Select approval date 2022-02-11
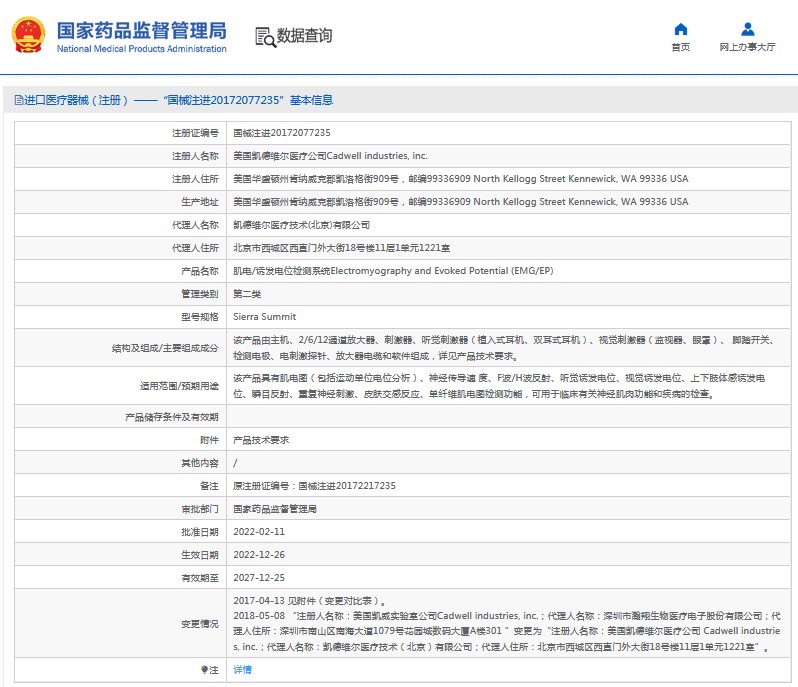 pos(259,532)
